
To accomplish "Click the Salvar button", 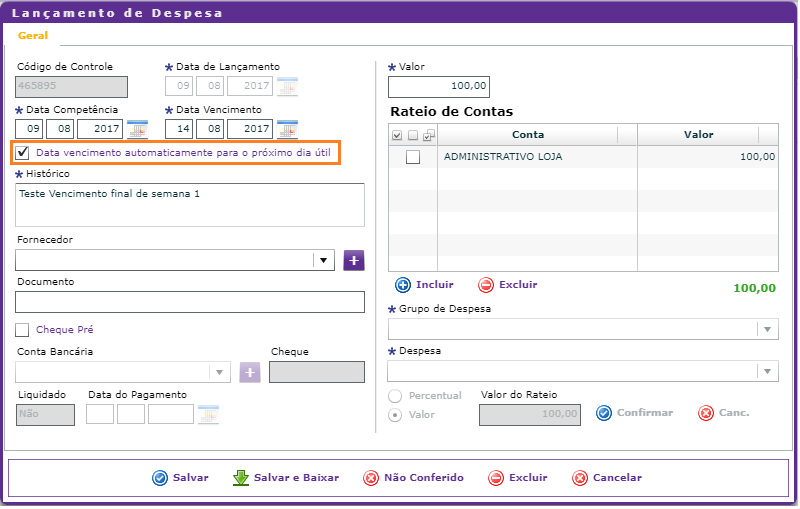I will (x=181, y=478).
